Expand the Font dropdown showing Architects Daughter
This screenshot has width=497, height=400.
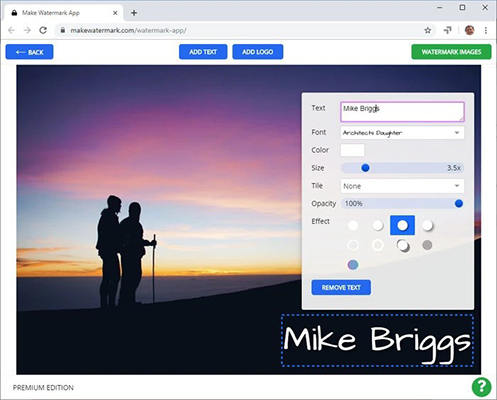[x=402, y=133]
